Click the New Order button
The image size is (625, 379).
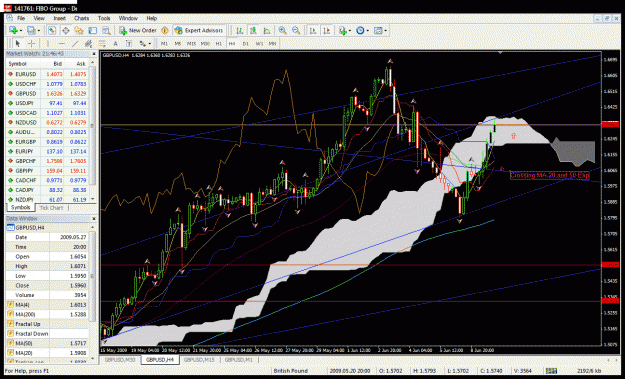(x=138, y=30)
